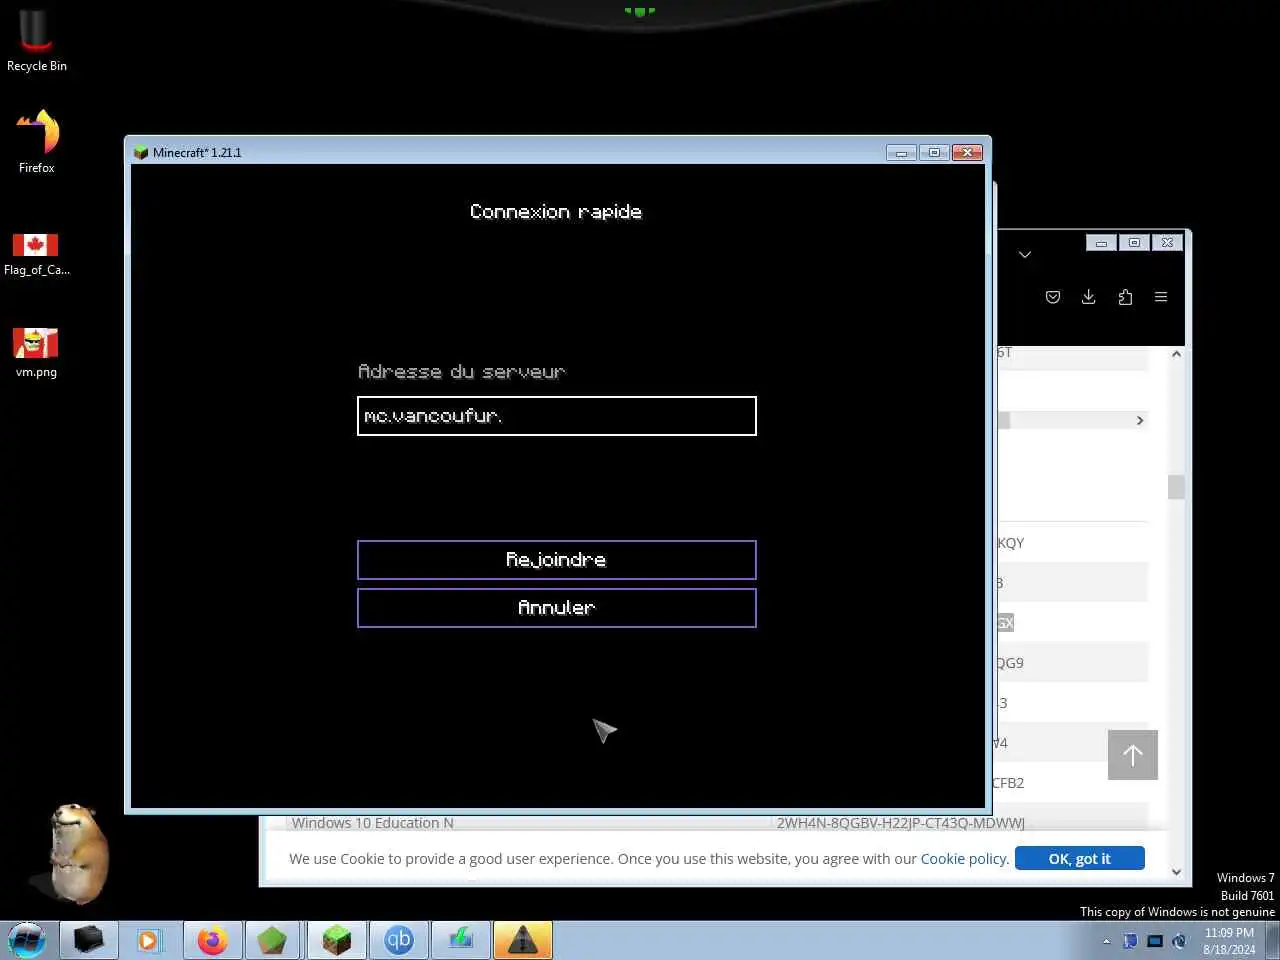The height and width of the screenshot is (960, 1280).
Task: Click the action center flag tray icon
Action: pyautogui.click(x=1130, y=941)
